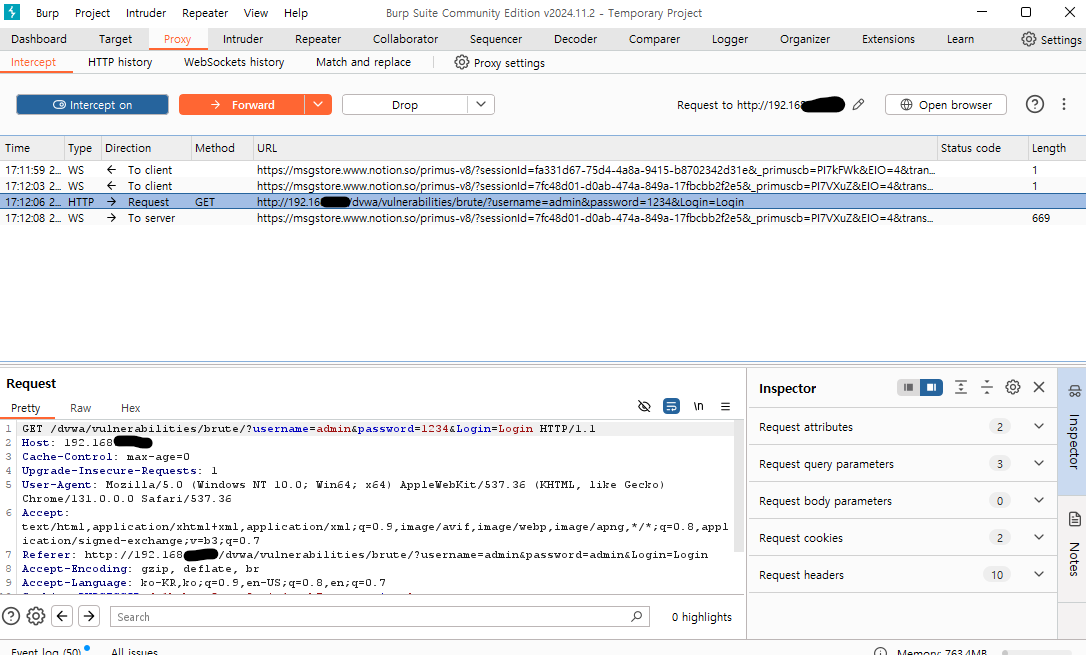Toggle show \n newline characters
The height and width of the screenshot is (655, 1086).
click(699, 406)
